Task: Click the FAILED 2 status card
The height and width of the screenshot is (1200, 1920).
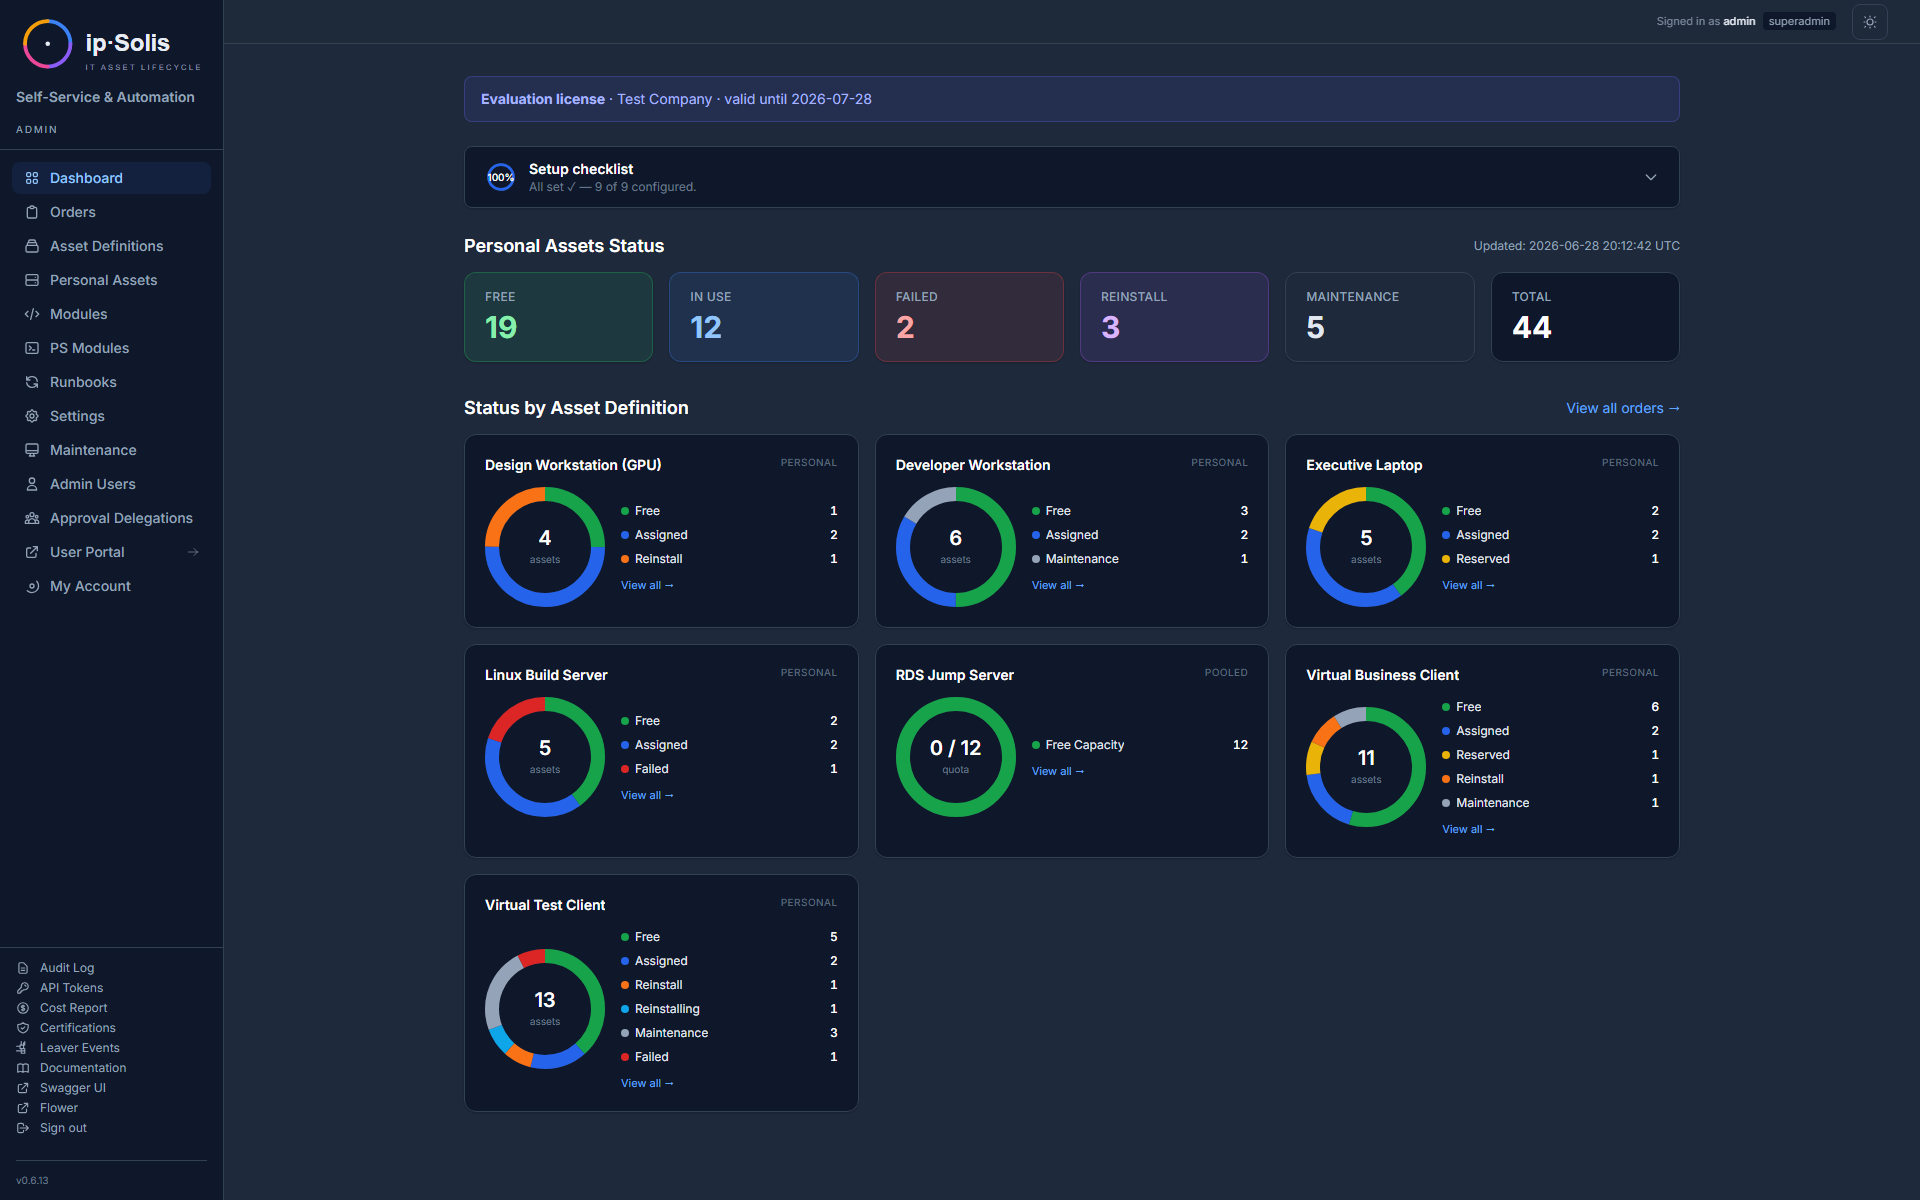Action: pyautogui.click(x=969, y=317)
